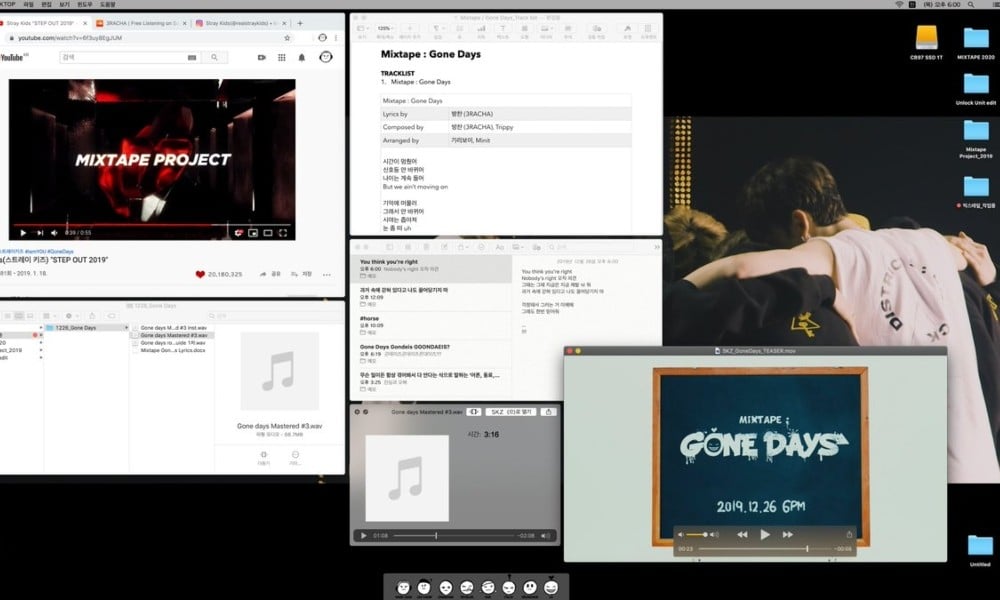Click the Chrome profile avatar in toolbar
The height and width of the screenshot is (600, 1000).
point(323,38)
